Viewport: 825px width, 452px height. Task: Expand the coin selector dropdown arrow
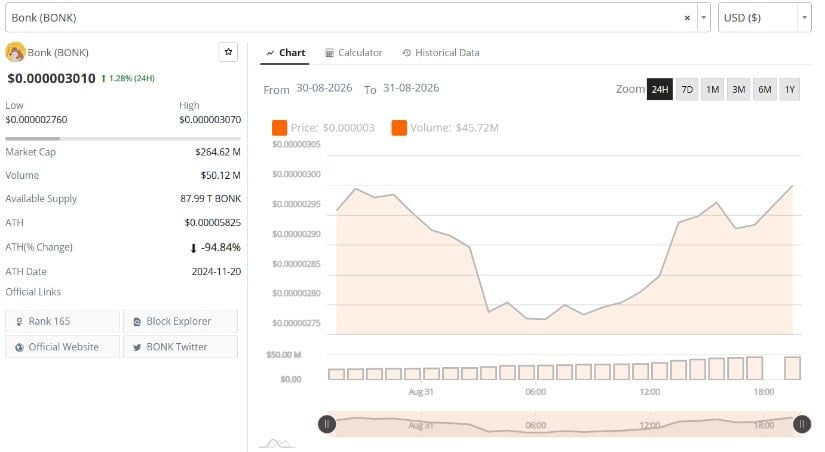pyautogui.click(x=703, y=18)
